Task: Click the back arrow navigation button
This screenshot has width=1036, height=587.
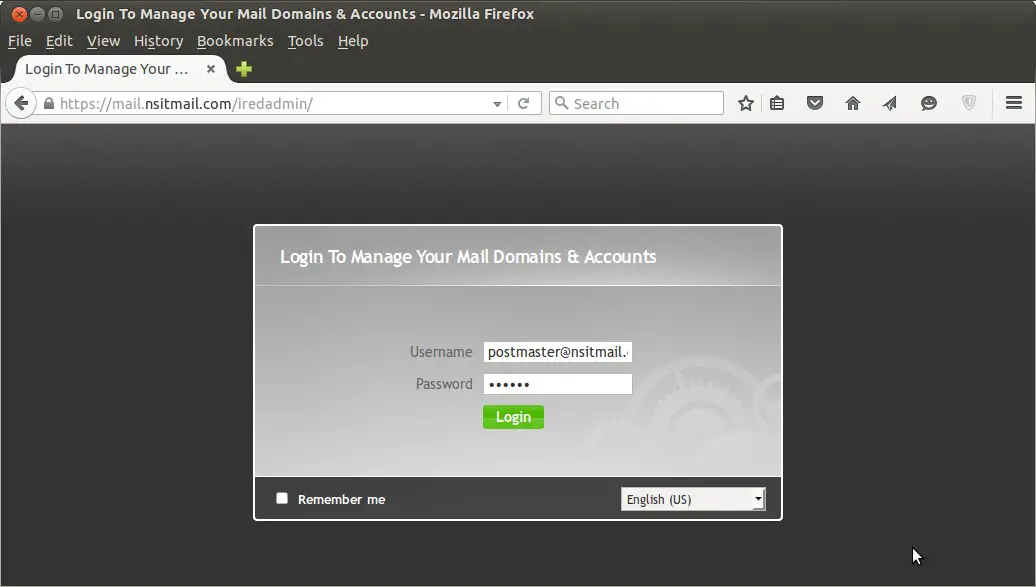Action: point(21,103)
